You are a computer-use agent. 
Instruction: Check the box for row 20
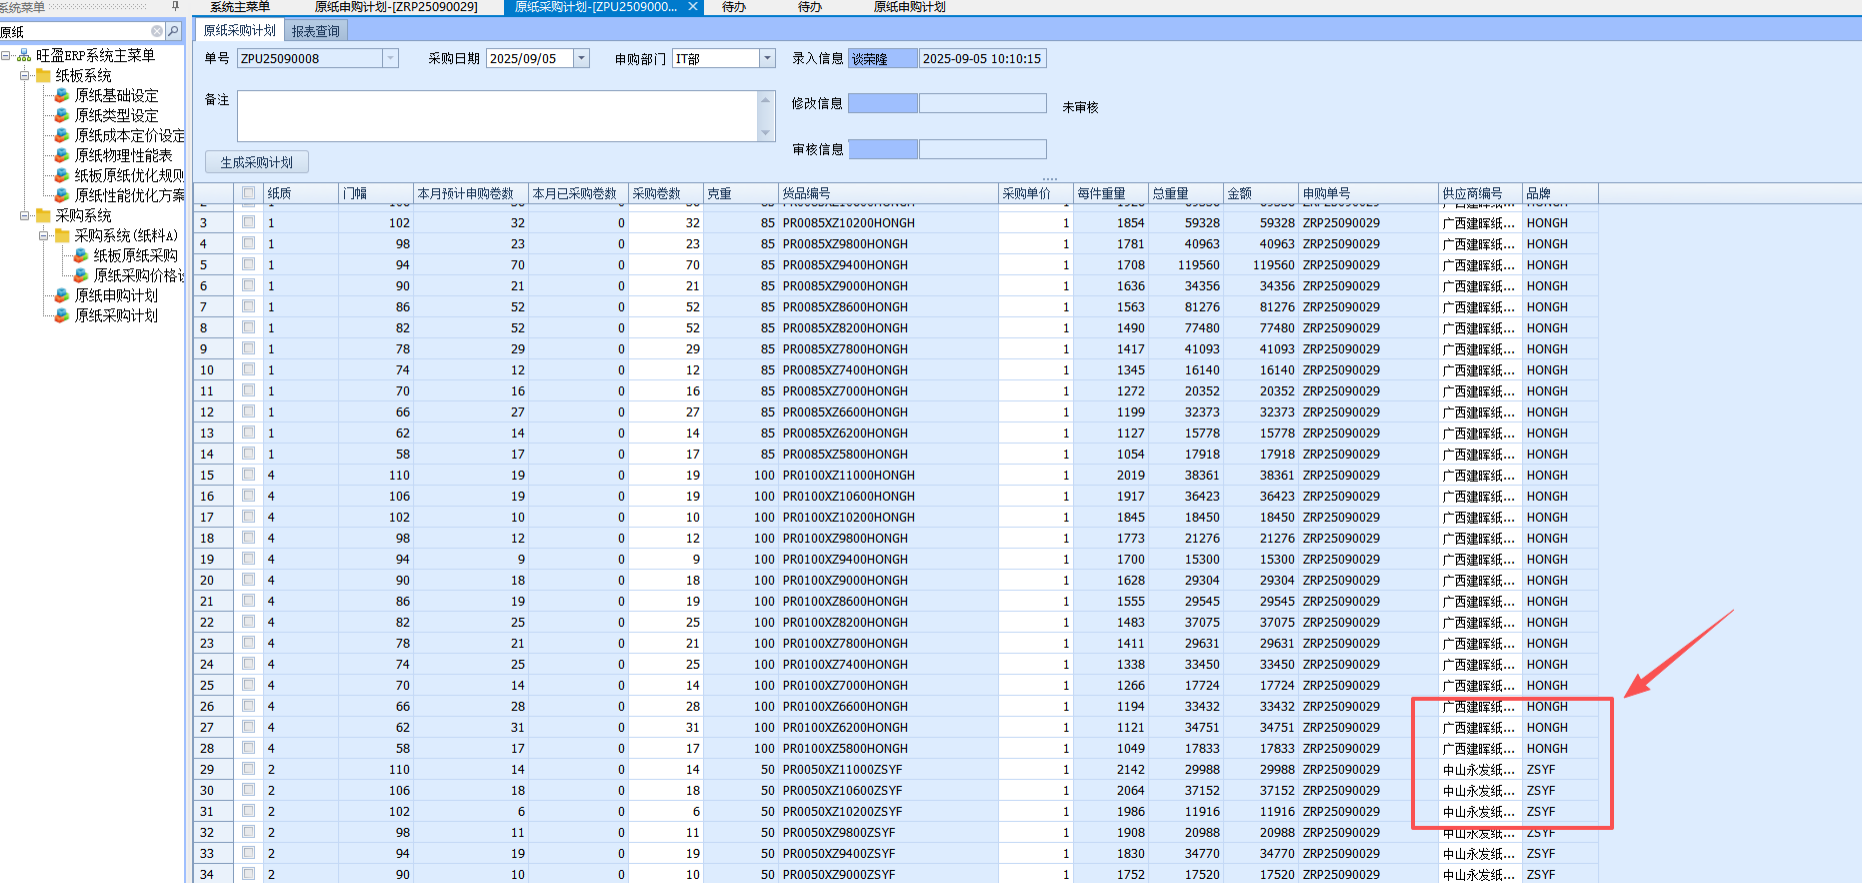click(248, 579)
